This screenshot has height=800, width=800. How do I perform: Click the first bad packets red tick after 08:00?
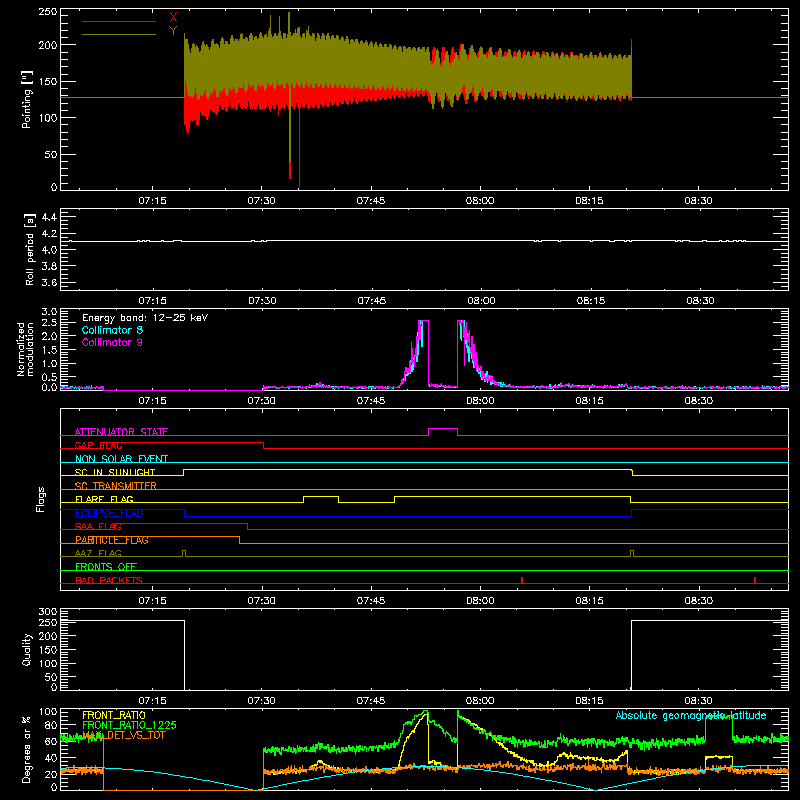point(522,580)
